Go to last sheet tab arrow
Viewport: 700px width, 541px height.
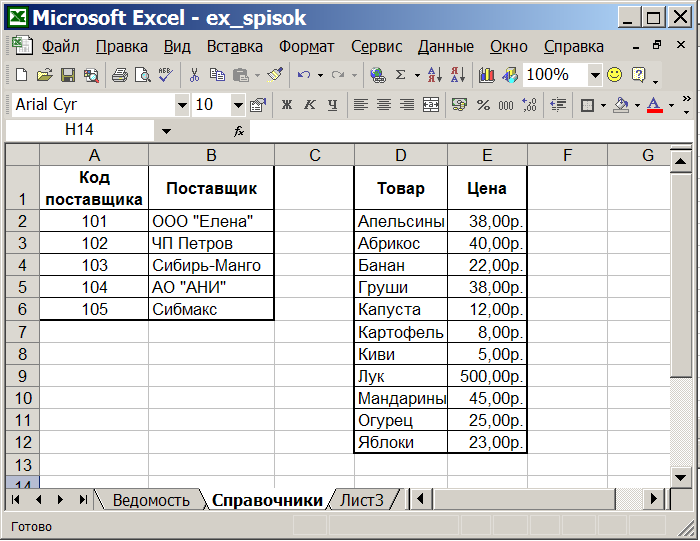point(83,499)
